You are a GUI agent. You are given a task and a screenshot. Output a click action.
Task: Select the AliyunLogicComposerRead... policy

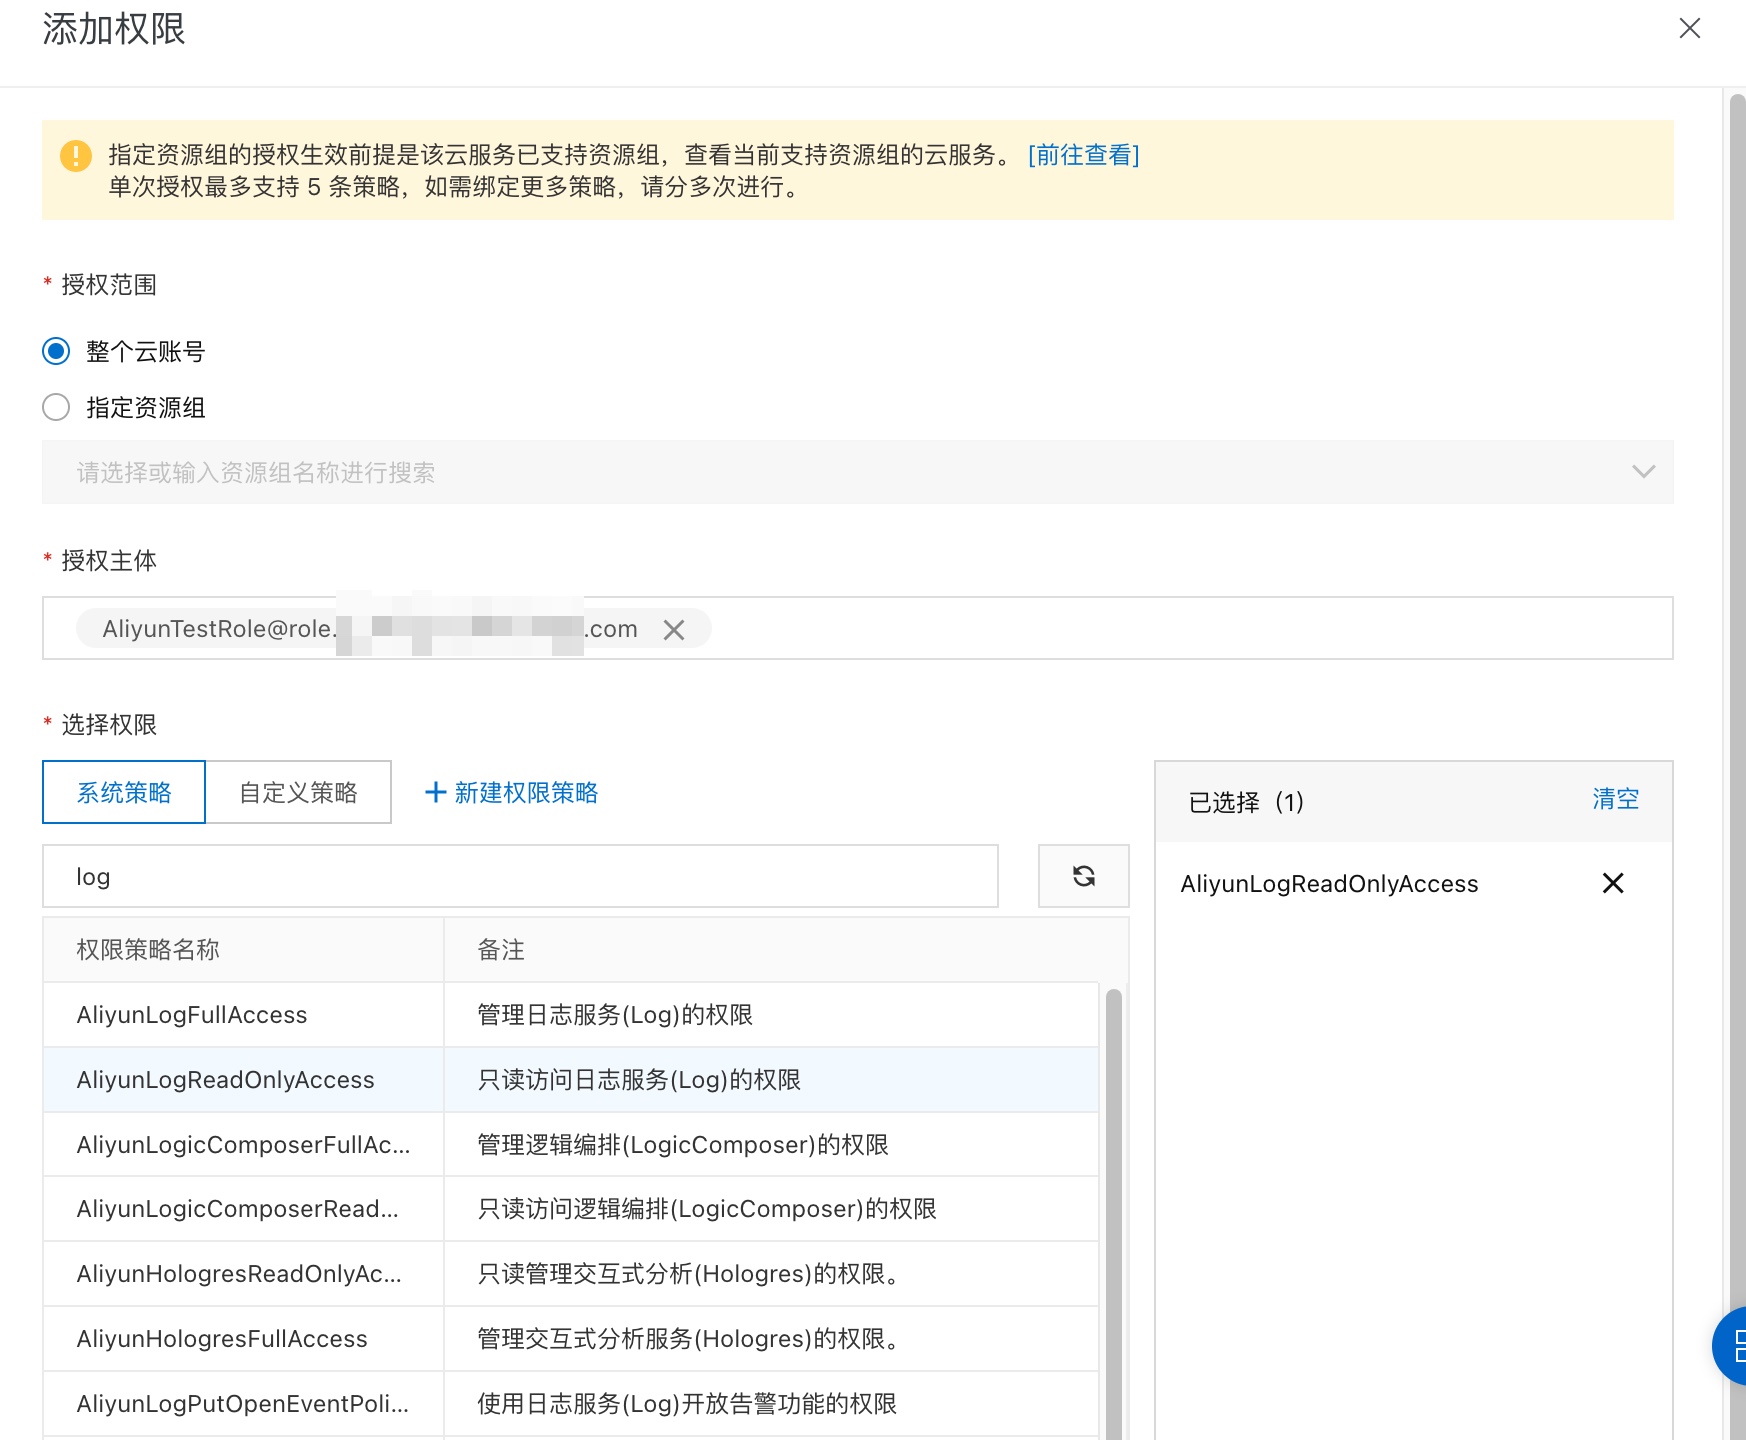[570, 1209]
